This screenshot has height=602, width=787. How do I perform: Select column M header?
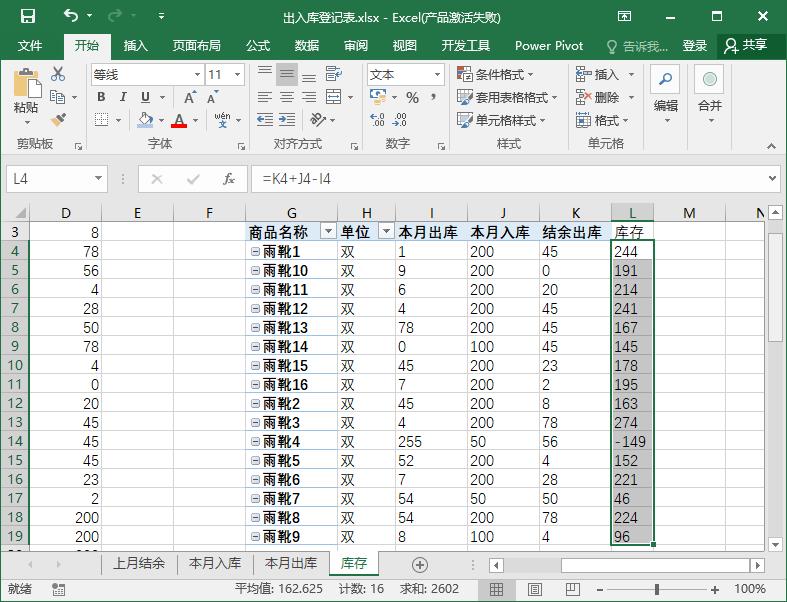689,213
